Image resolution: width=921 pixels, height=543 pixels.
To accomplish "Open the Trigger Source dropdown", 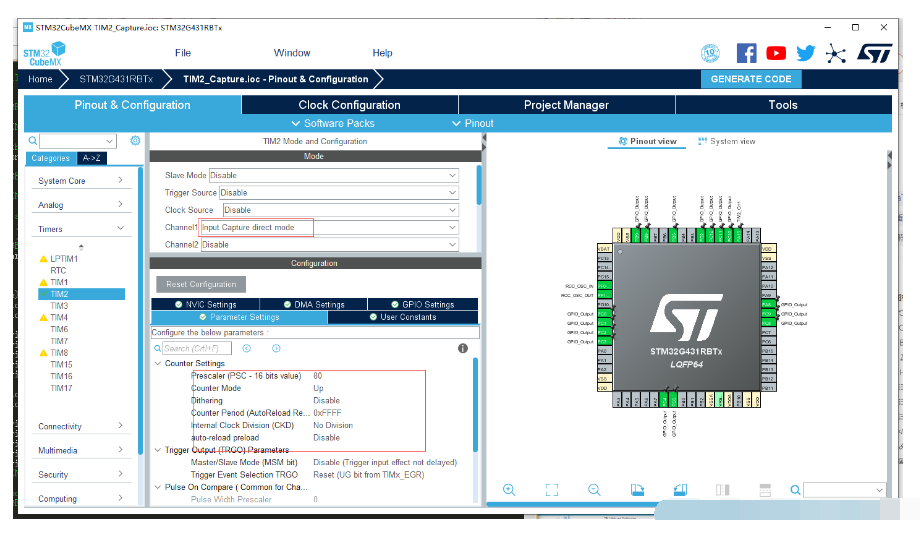I will pos(339,192).
